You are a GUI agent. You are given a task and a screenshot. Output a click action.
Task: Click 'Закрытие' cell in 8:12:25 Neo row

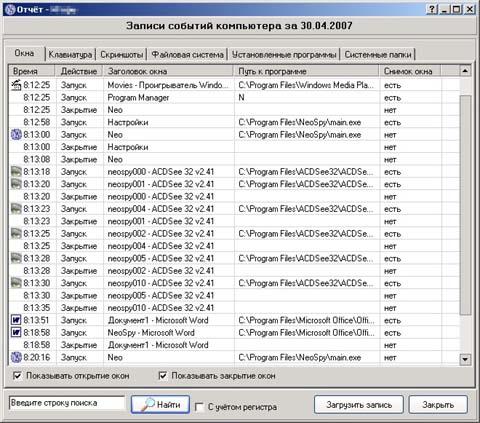click(79, 110)
